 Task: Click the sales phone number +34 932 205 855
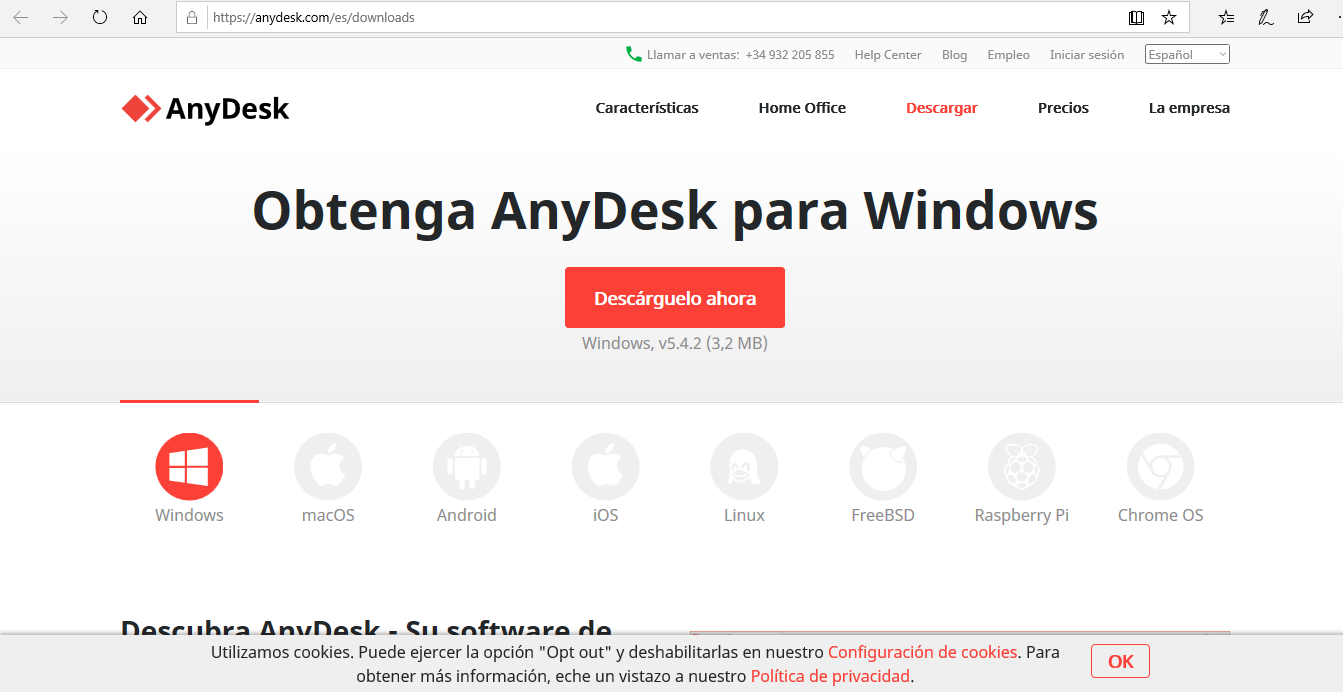tap(790, 55)
